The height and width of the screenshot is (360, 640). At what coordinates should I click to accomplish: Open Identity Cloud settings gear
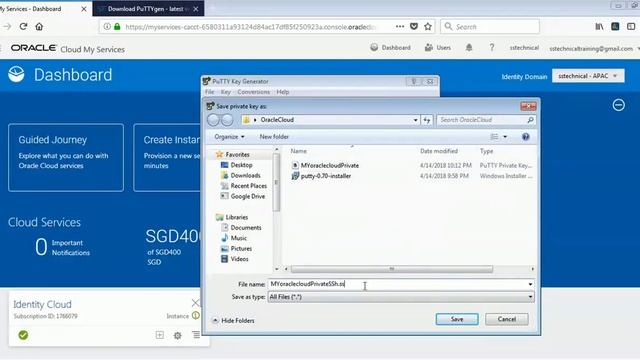coord(178,336)
